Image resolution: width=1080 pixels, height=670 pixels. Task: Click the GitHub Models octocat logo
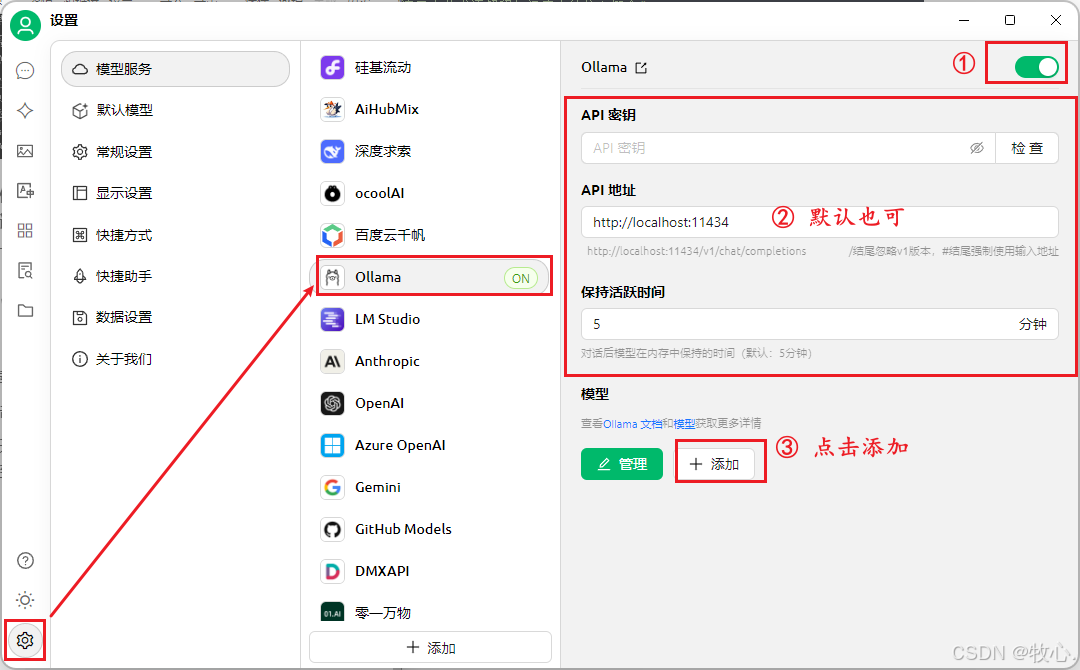[333, 530]
